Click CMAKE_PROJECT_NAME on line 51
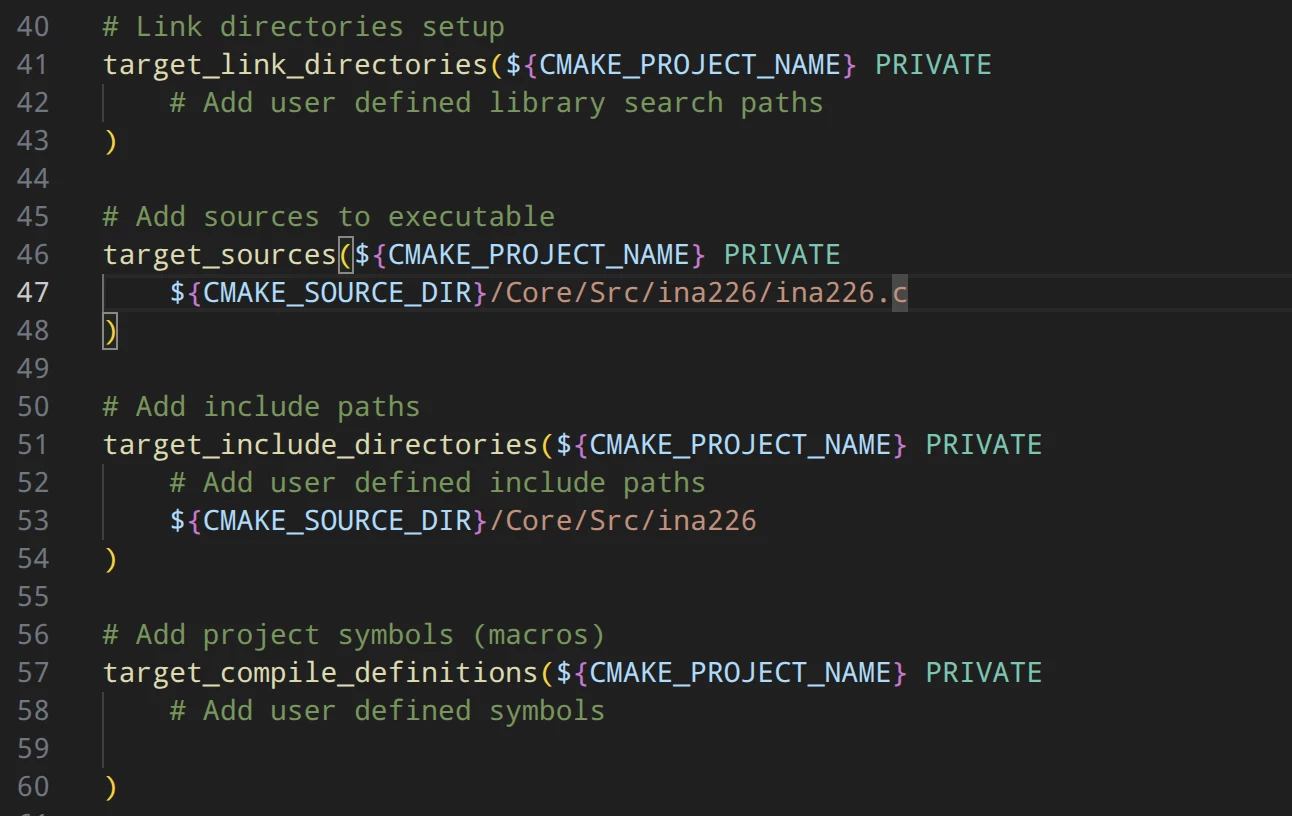Image resolution: width=1292 pixels, height=816 pixels. 740,444
